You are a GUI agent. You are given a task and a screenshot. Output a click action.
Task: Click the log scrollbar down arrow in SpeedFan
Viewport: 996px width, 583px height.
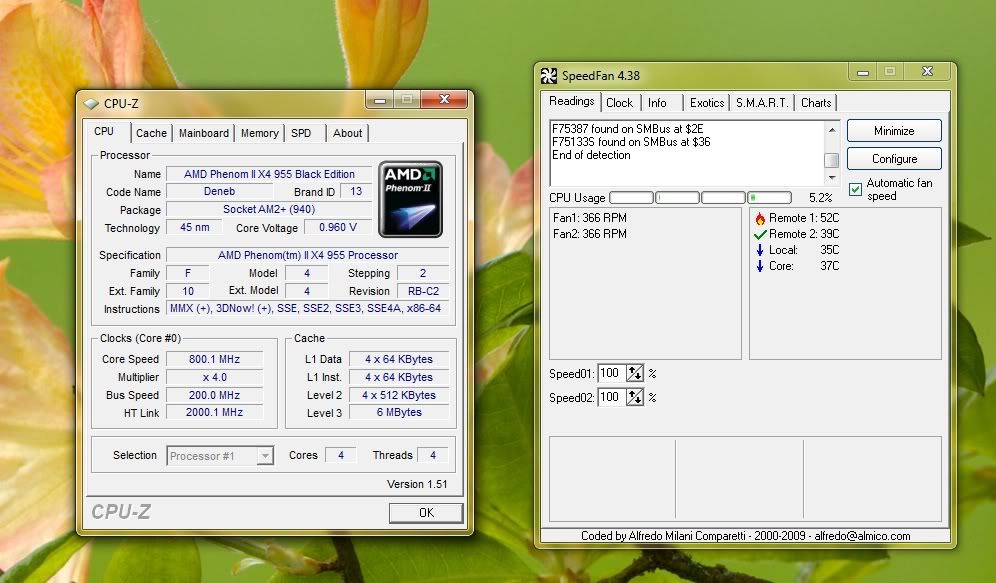[x=831, y=178]
